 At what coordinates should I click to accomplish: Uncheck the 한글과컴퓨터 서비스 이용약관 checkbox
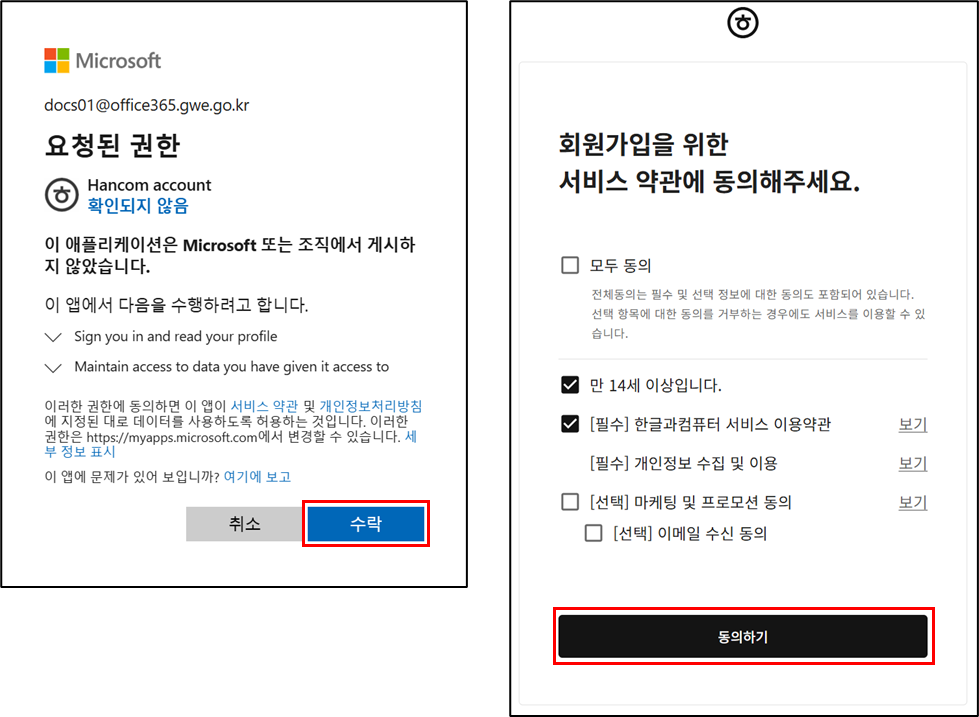(x=570, y=424)
